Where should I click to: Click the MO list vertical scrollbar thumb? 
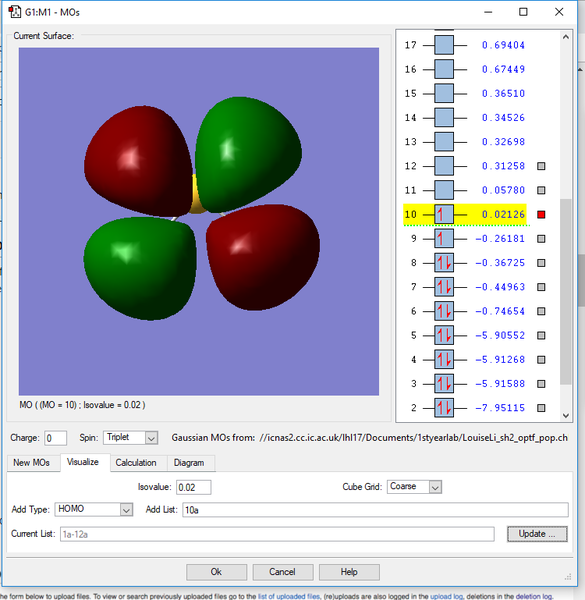tap(566, 292)
